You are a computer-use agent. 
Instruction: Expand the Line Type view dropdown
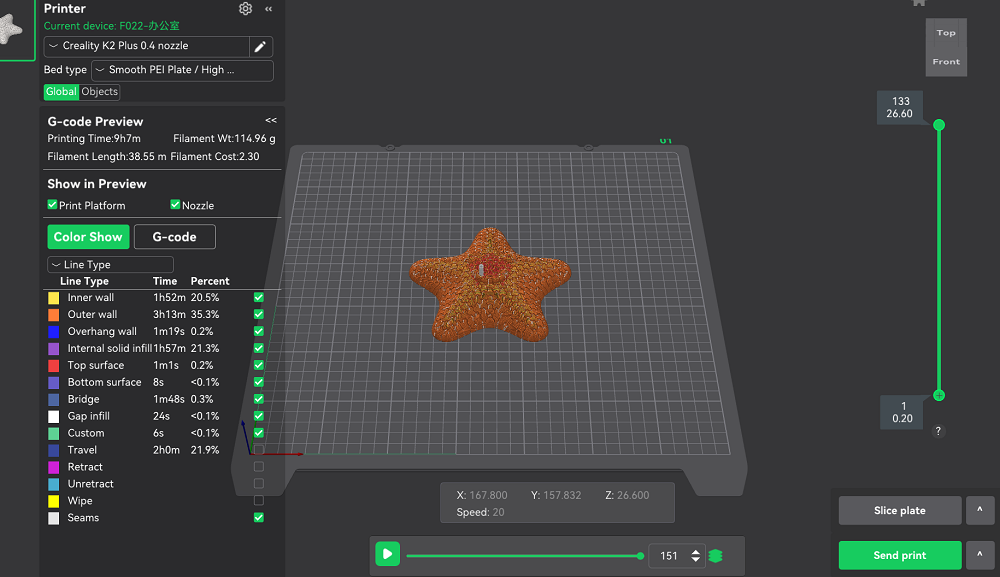[110, 265]
